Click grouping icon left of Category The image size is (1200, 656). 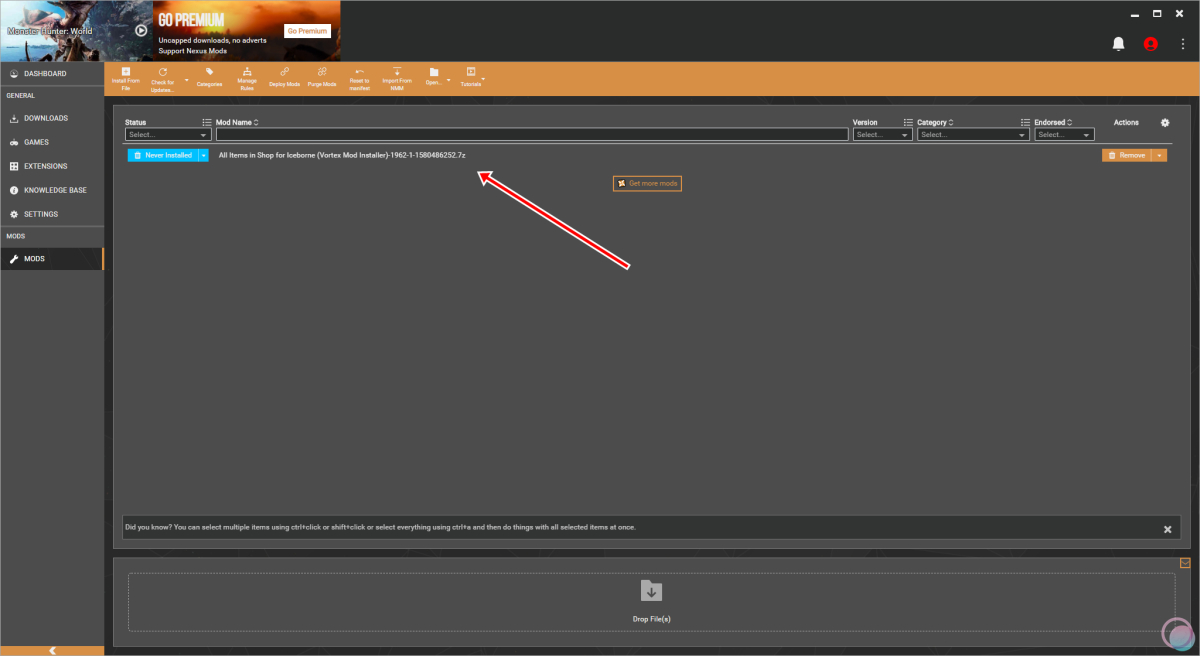(908, 122)
